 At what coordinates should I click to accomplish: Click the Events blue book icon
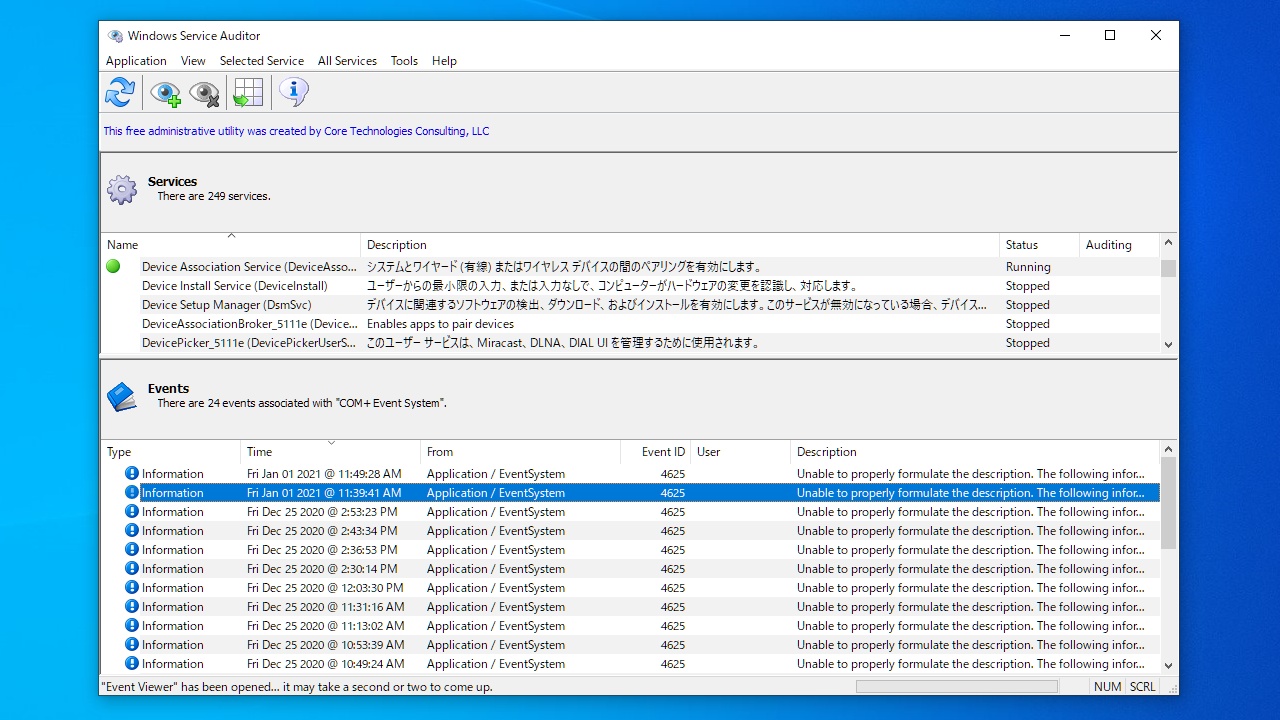pos(122,397)
